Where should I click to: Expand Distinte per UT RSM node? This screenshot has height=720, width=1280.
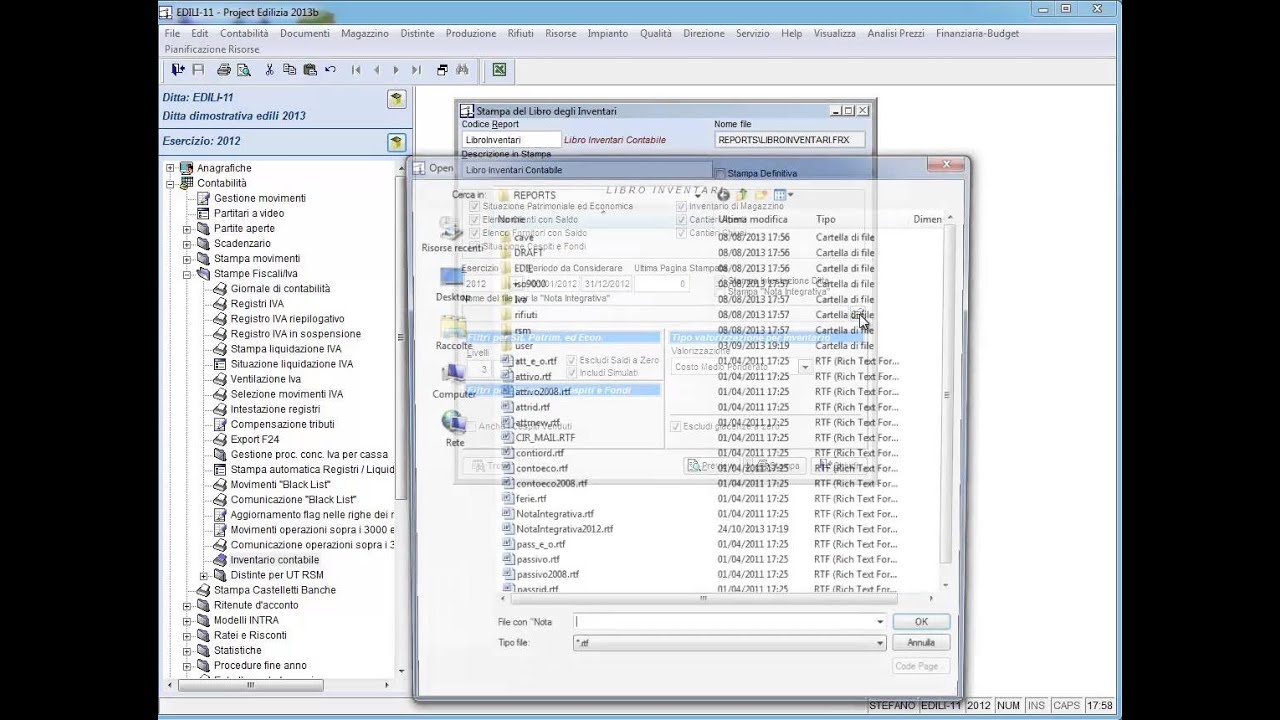click(x=204, y=575)
